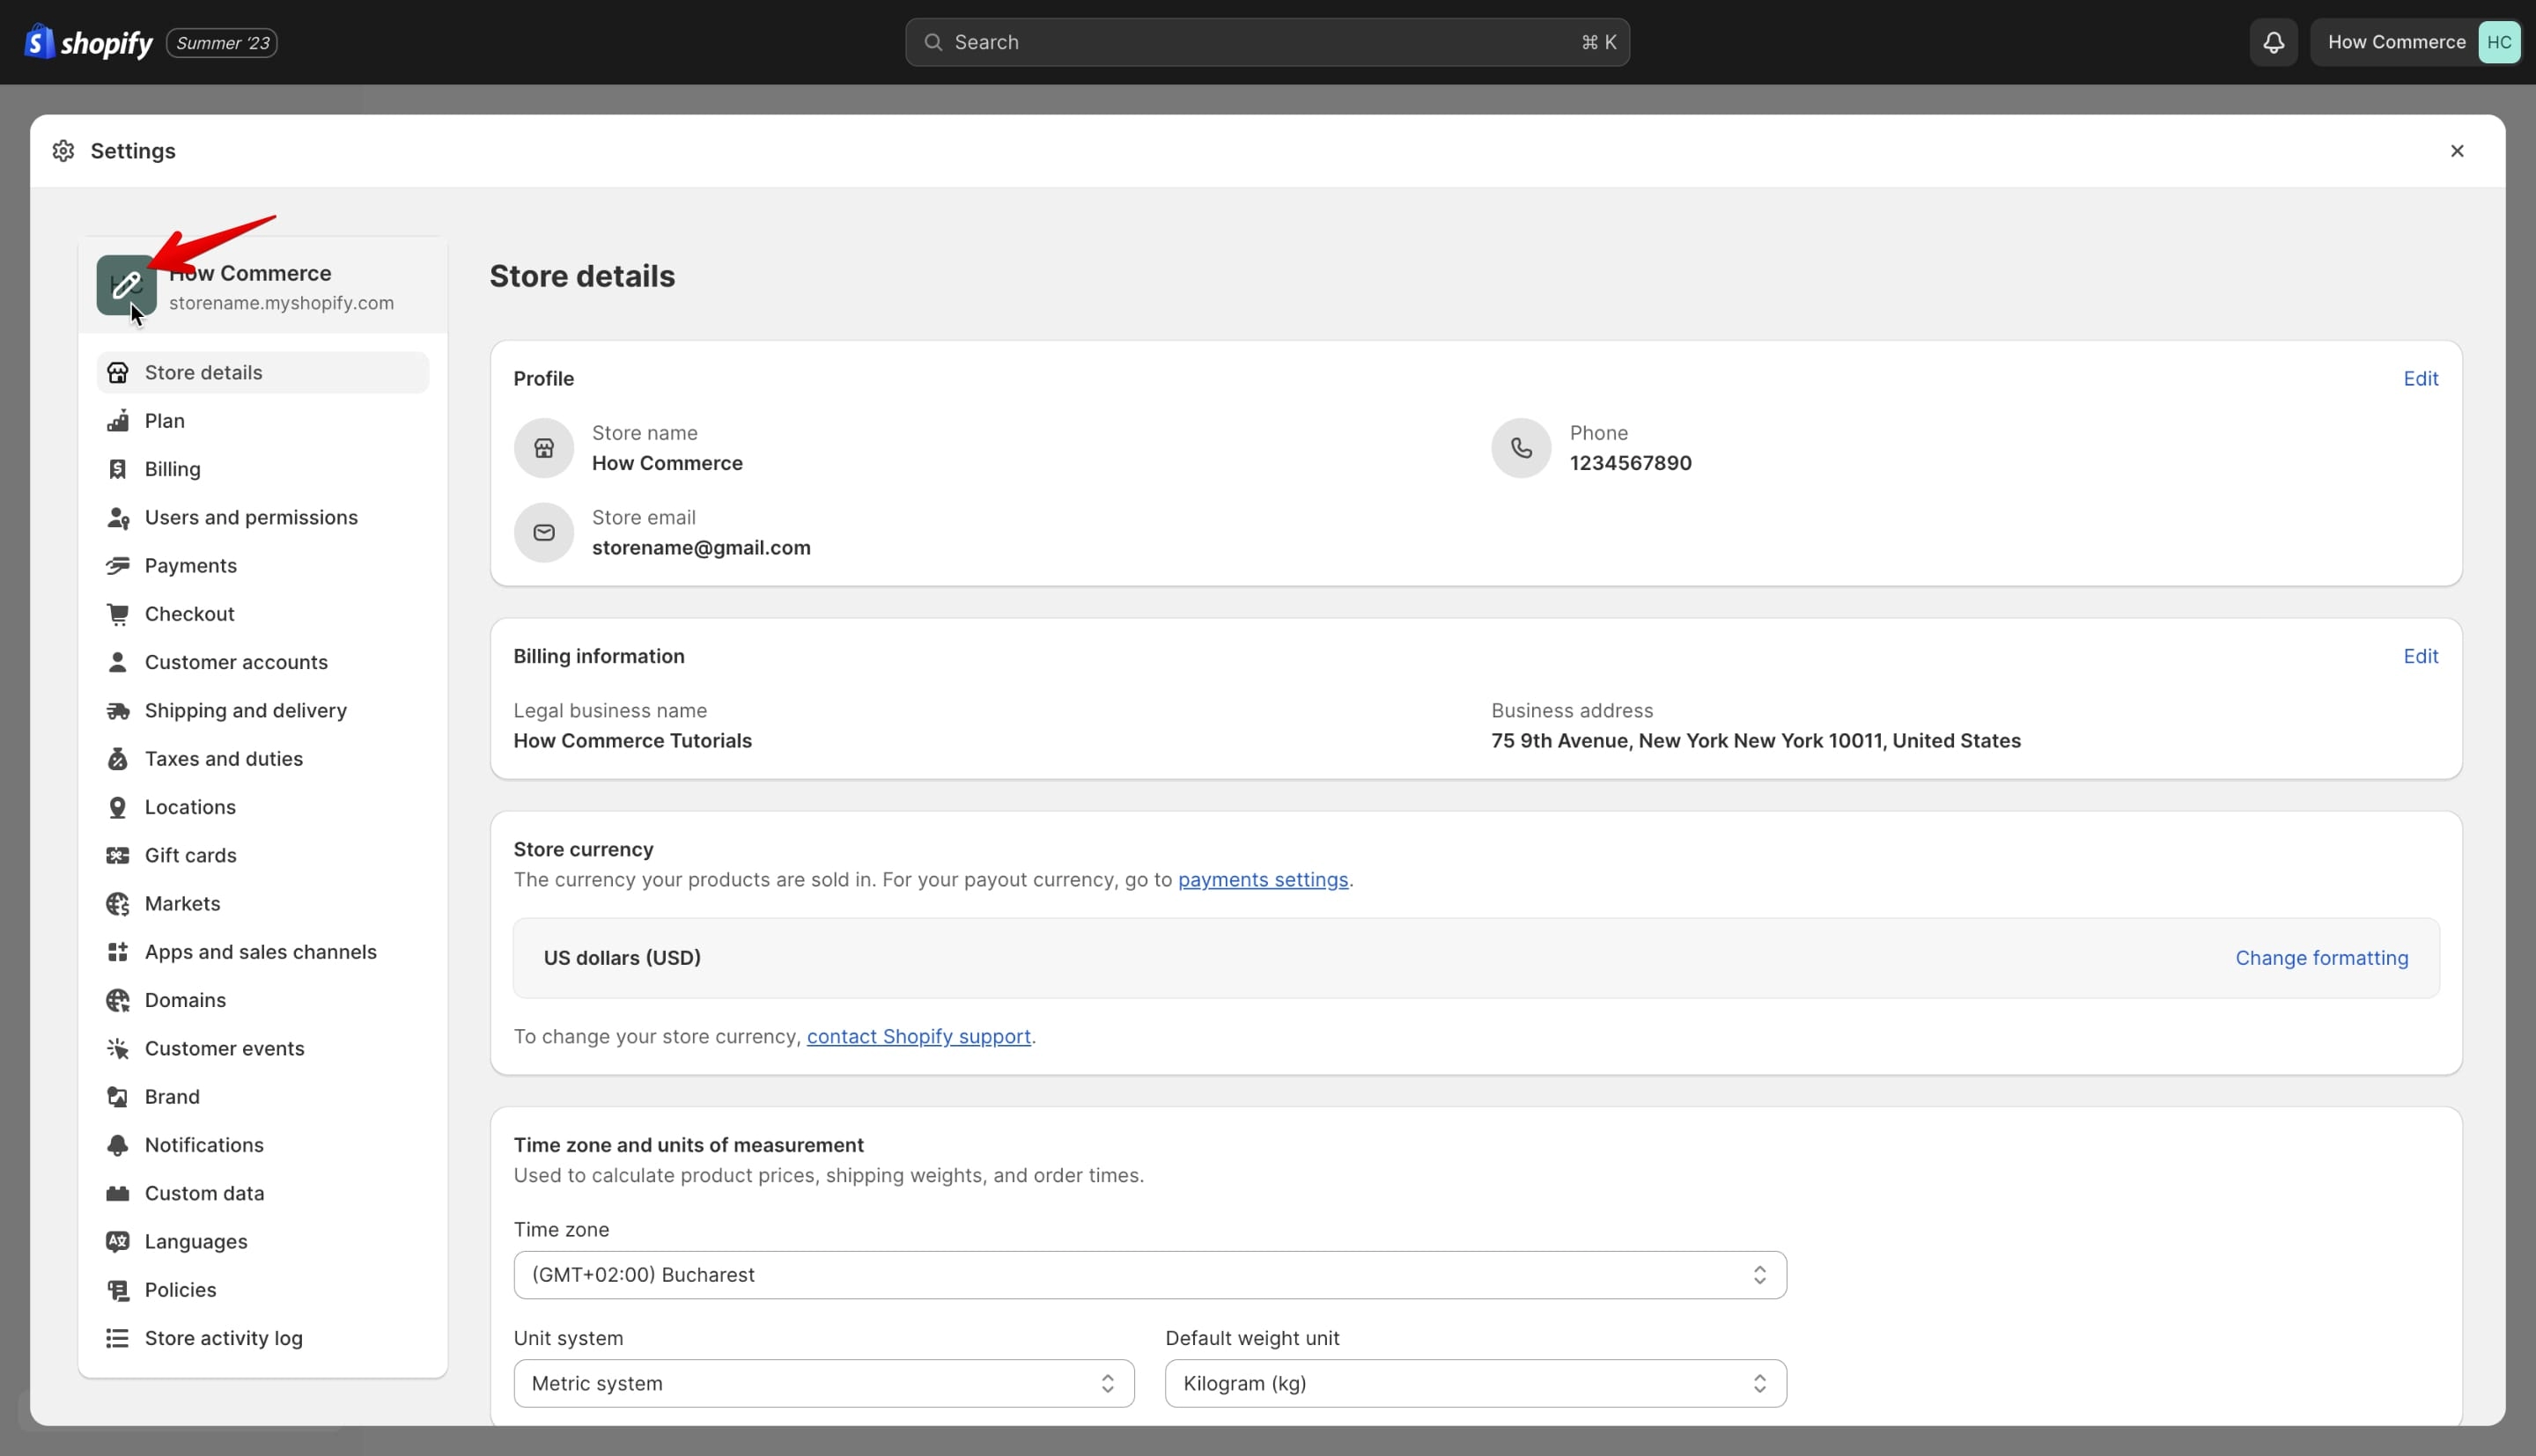Click the business address text
Screen dimensions: 2536x1456
1755,741
